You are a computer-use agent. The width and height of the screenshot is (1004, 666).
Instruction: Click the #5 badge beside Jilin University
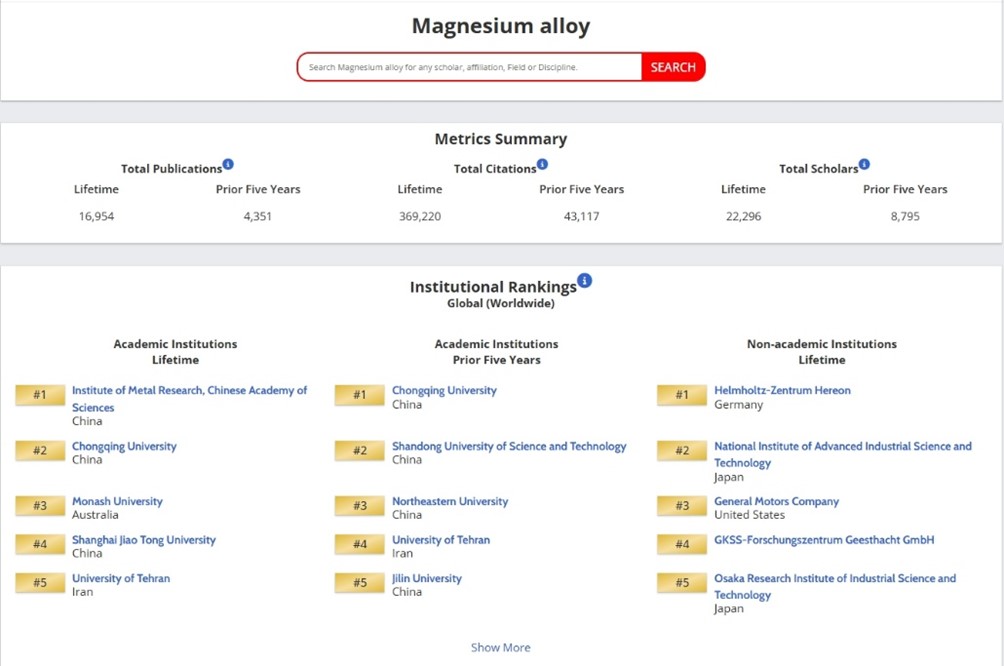coord(359,583)
